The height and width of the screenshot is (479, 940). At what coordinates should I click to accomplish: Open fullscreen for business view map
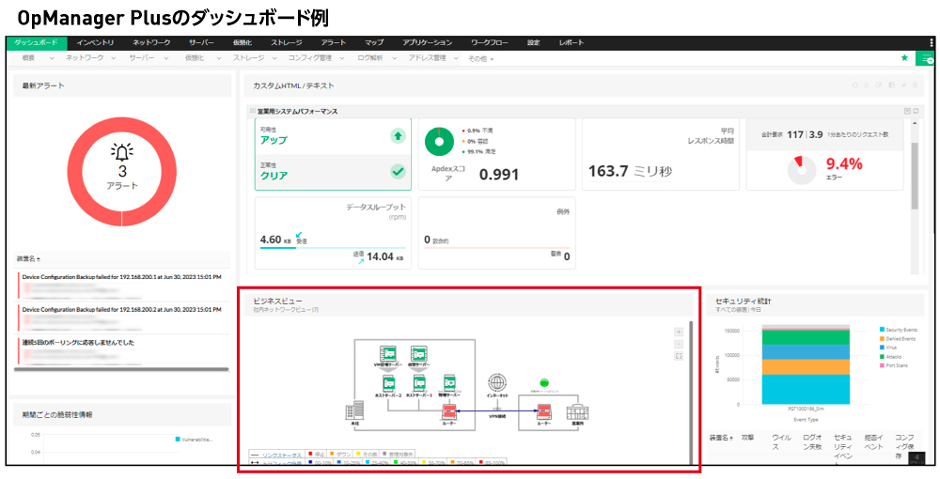pyautogui.click(x=679, y=356)
